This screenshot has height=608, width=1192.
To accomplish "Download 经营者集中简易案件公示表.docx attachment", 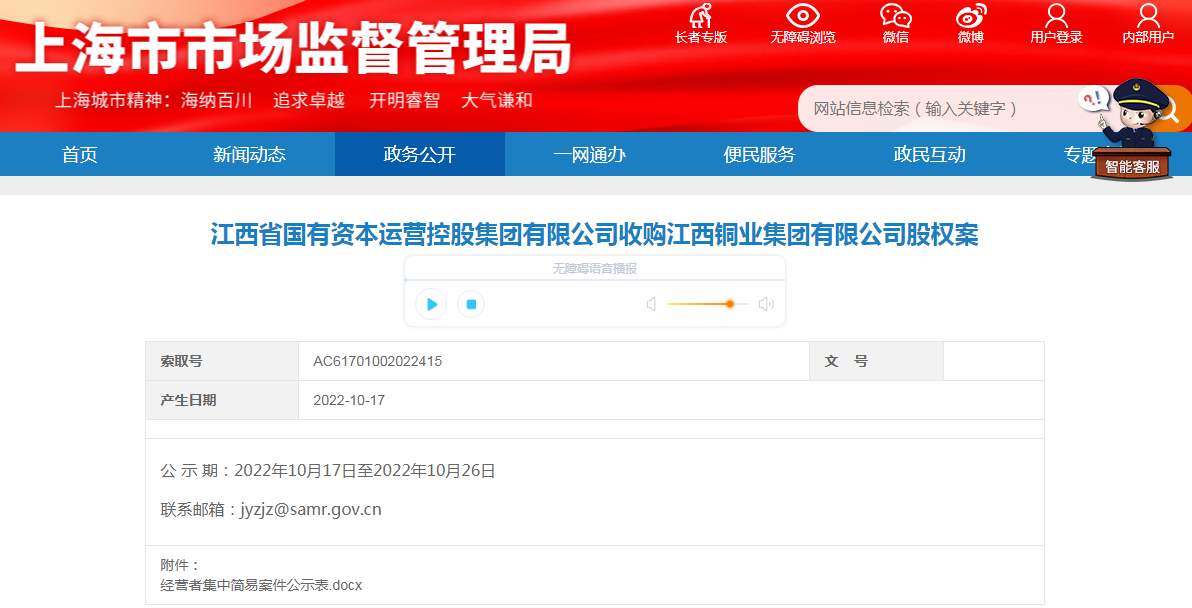I will (x=262, y=585).
